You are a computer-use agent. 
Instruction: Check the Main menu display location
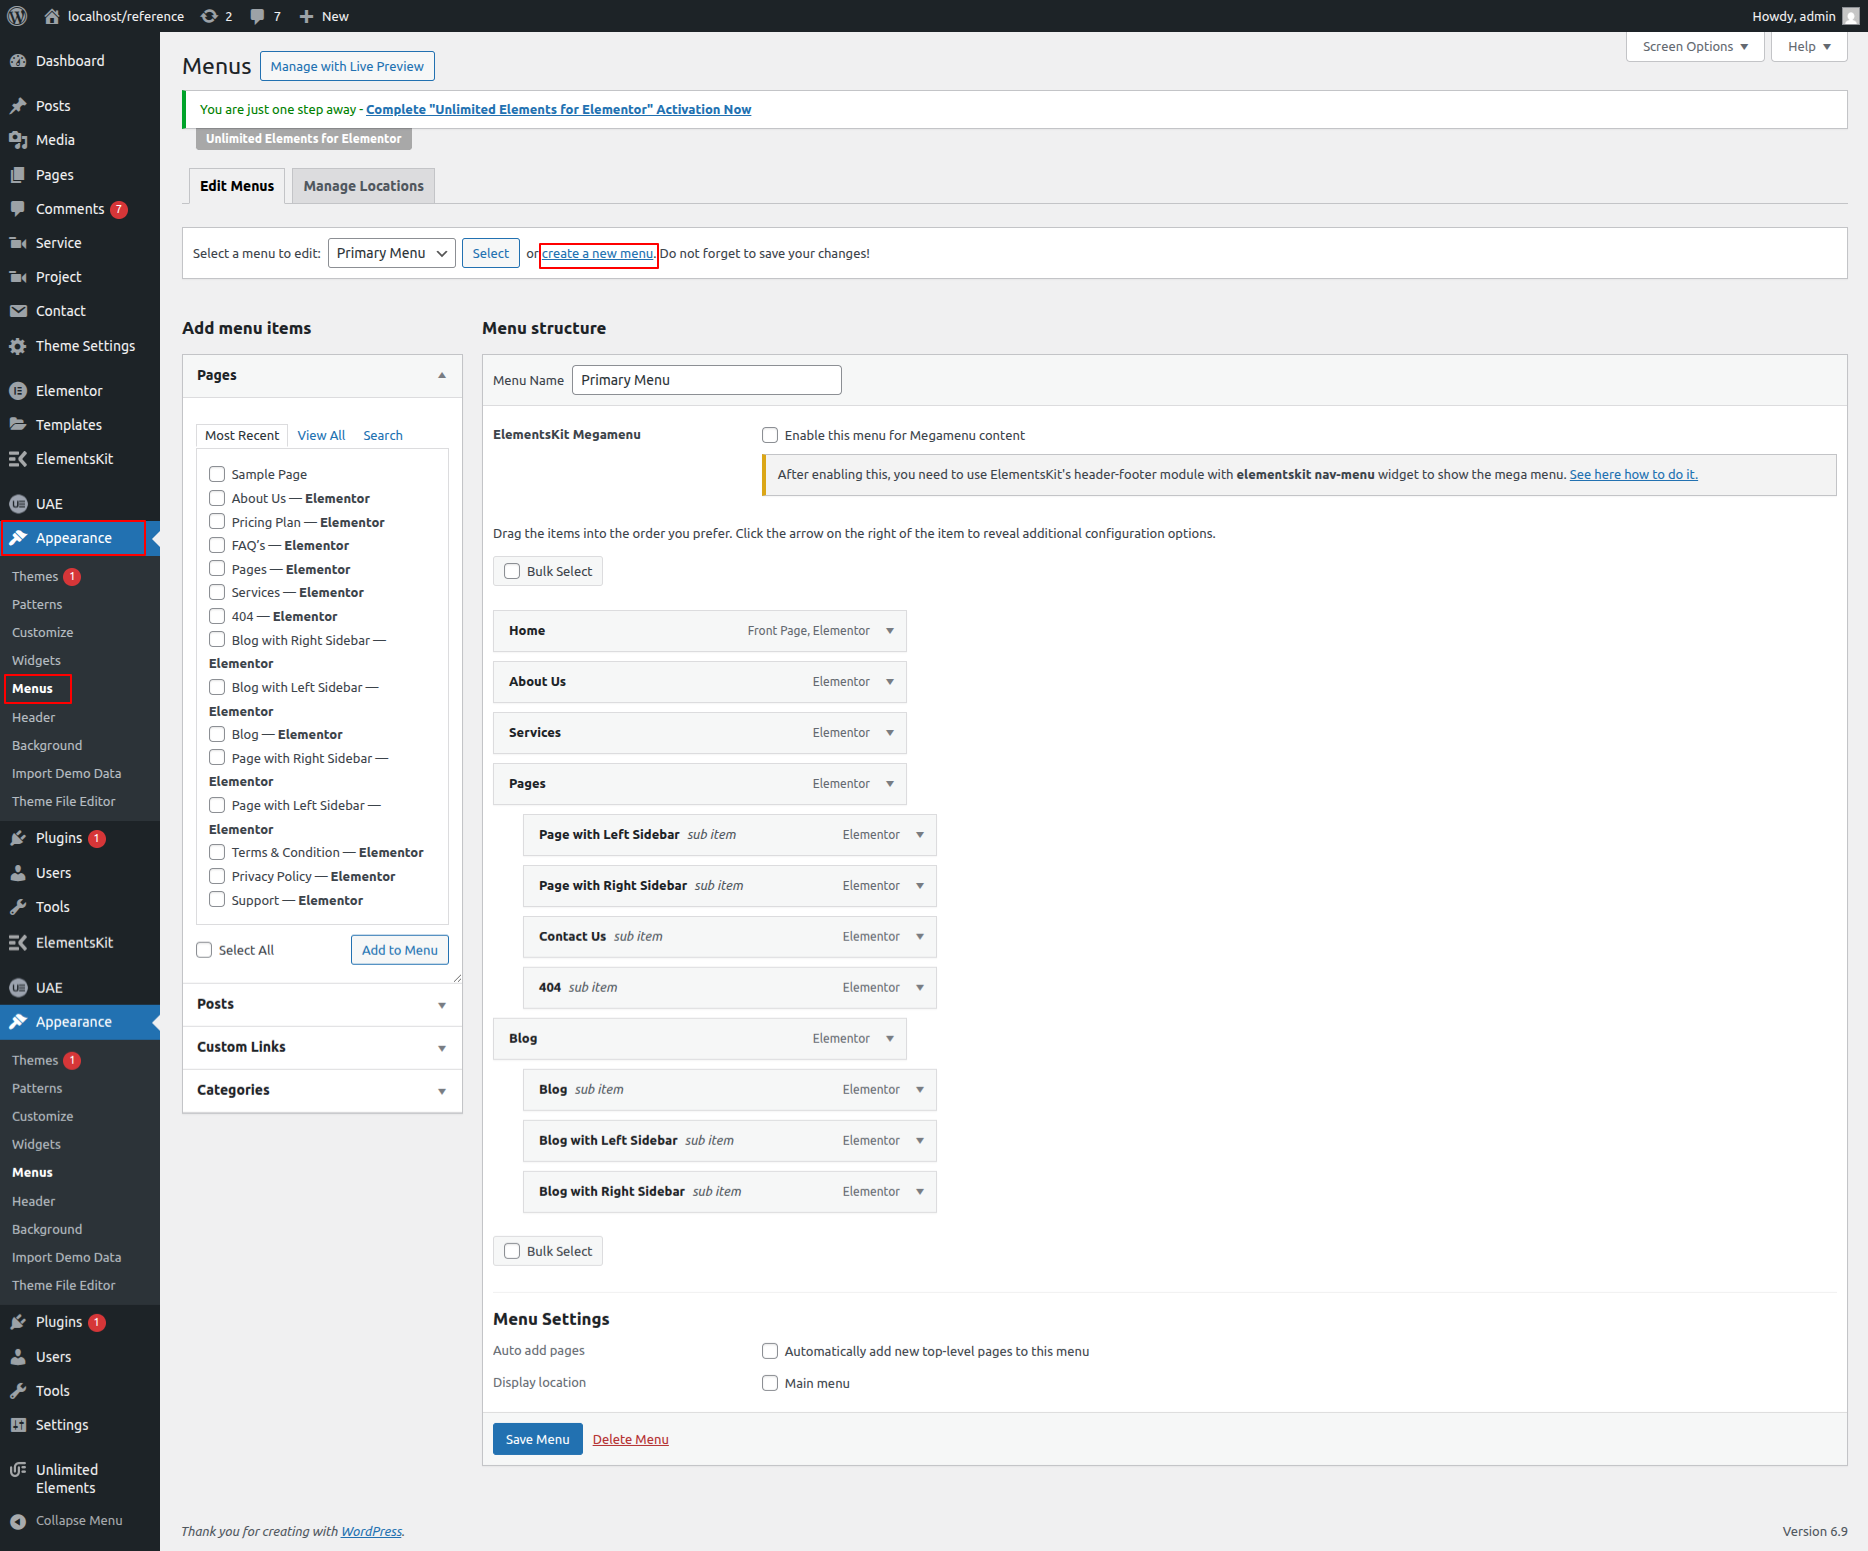click(x=770, y=1383)
